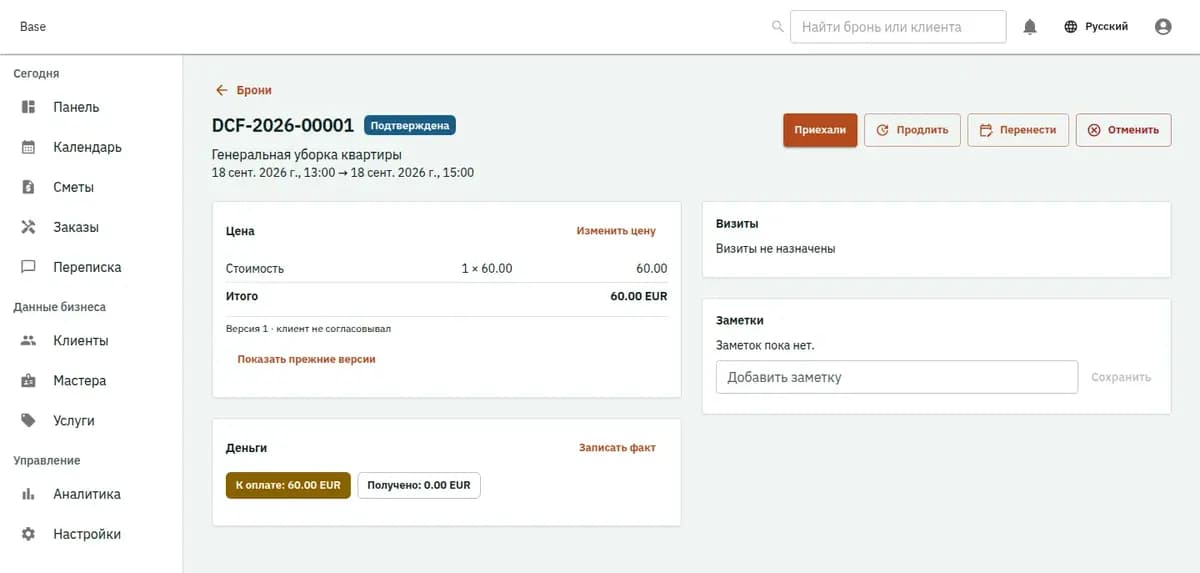Click the Сметы document icon

coord(29,187)
